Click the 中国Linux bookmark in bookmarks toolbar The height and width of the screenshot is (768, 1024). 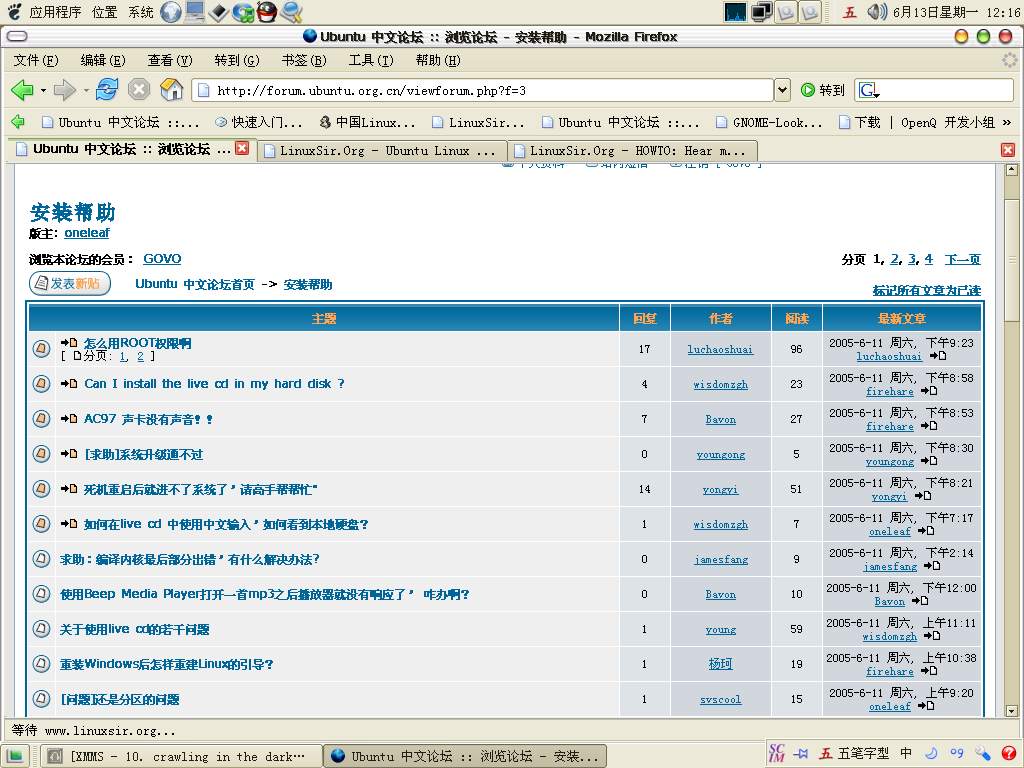click(x=366, y=122)
